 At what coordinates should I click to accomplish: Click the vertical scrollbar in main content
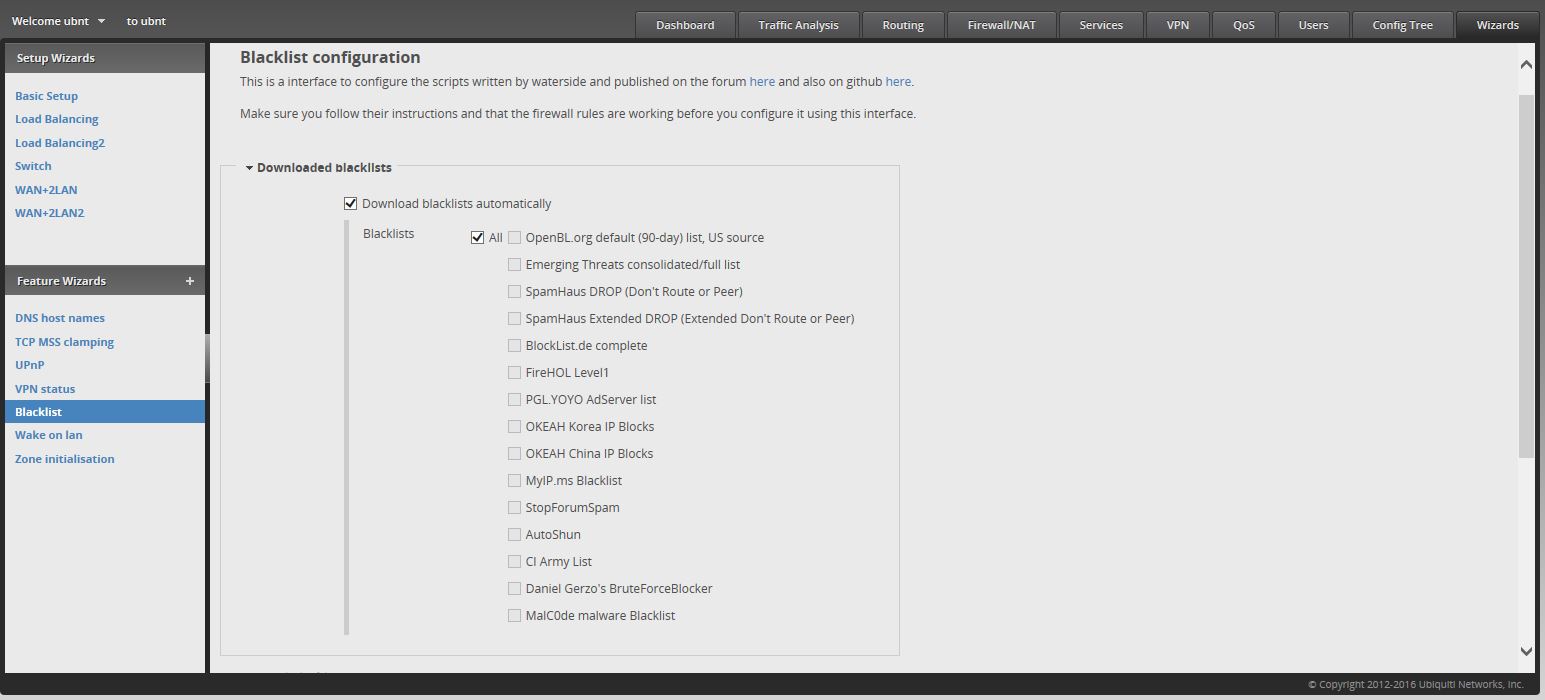coord(1525,280)
